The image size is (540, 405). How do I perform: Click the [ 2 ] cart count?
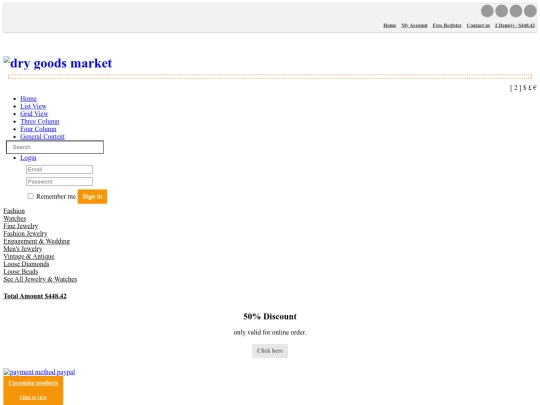[x=516, y=88]
